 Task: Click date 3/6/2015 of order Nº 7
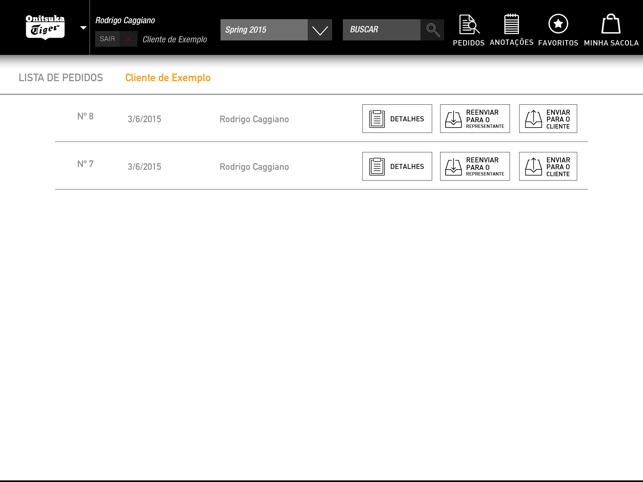[144, 167]
